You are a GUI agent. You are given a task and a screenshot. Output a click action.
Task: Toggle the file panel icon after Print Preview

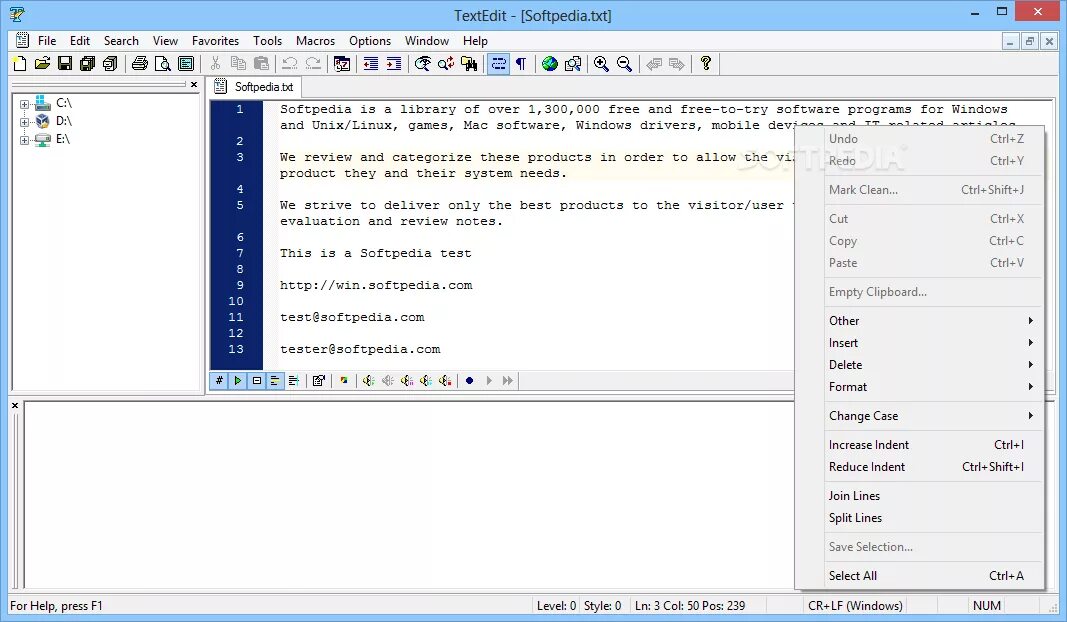(186, 64)
